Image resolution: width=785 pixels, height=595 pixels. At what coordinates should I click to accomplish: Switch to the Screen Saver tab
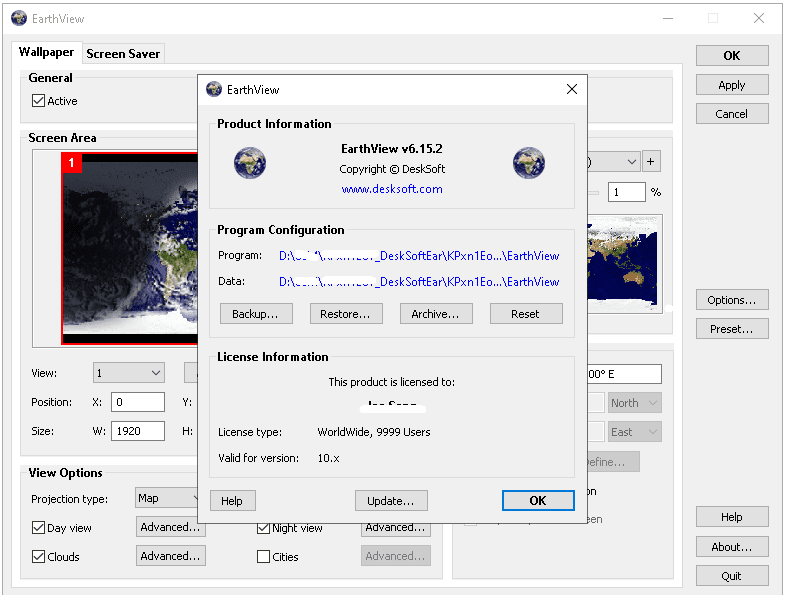pyautogui.click(x=123, y=54)
